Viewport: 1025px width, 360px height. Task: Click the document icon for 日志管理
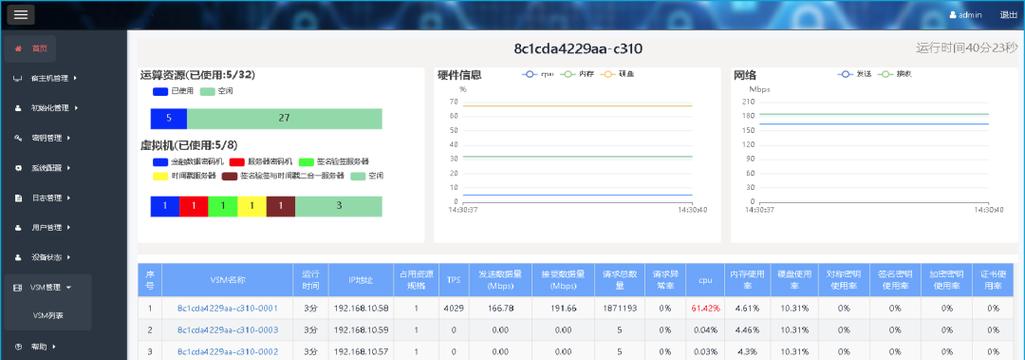click(x=18, y=198)
